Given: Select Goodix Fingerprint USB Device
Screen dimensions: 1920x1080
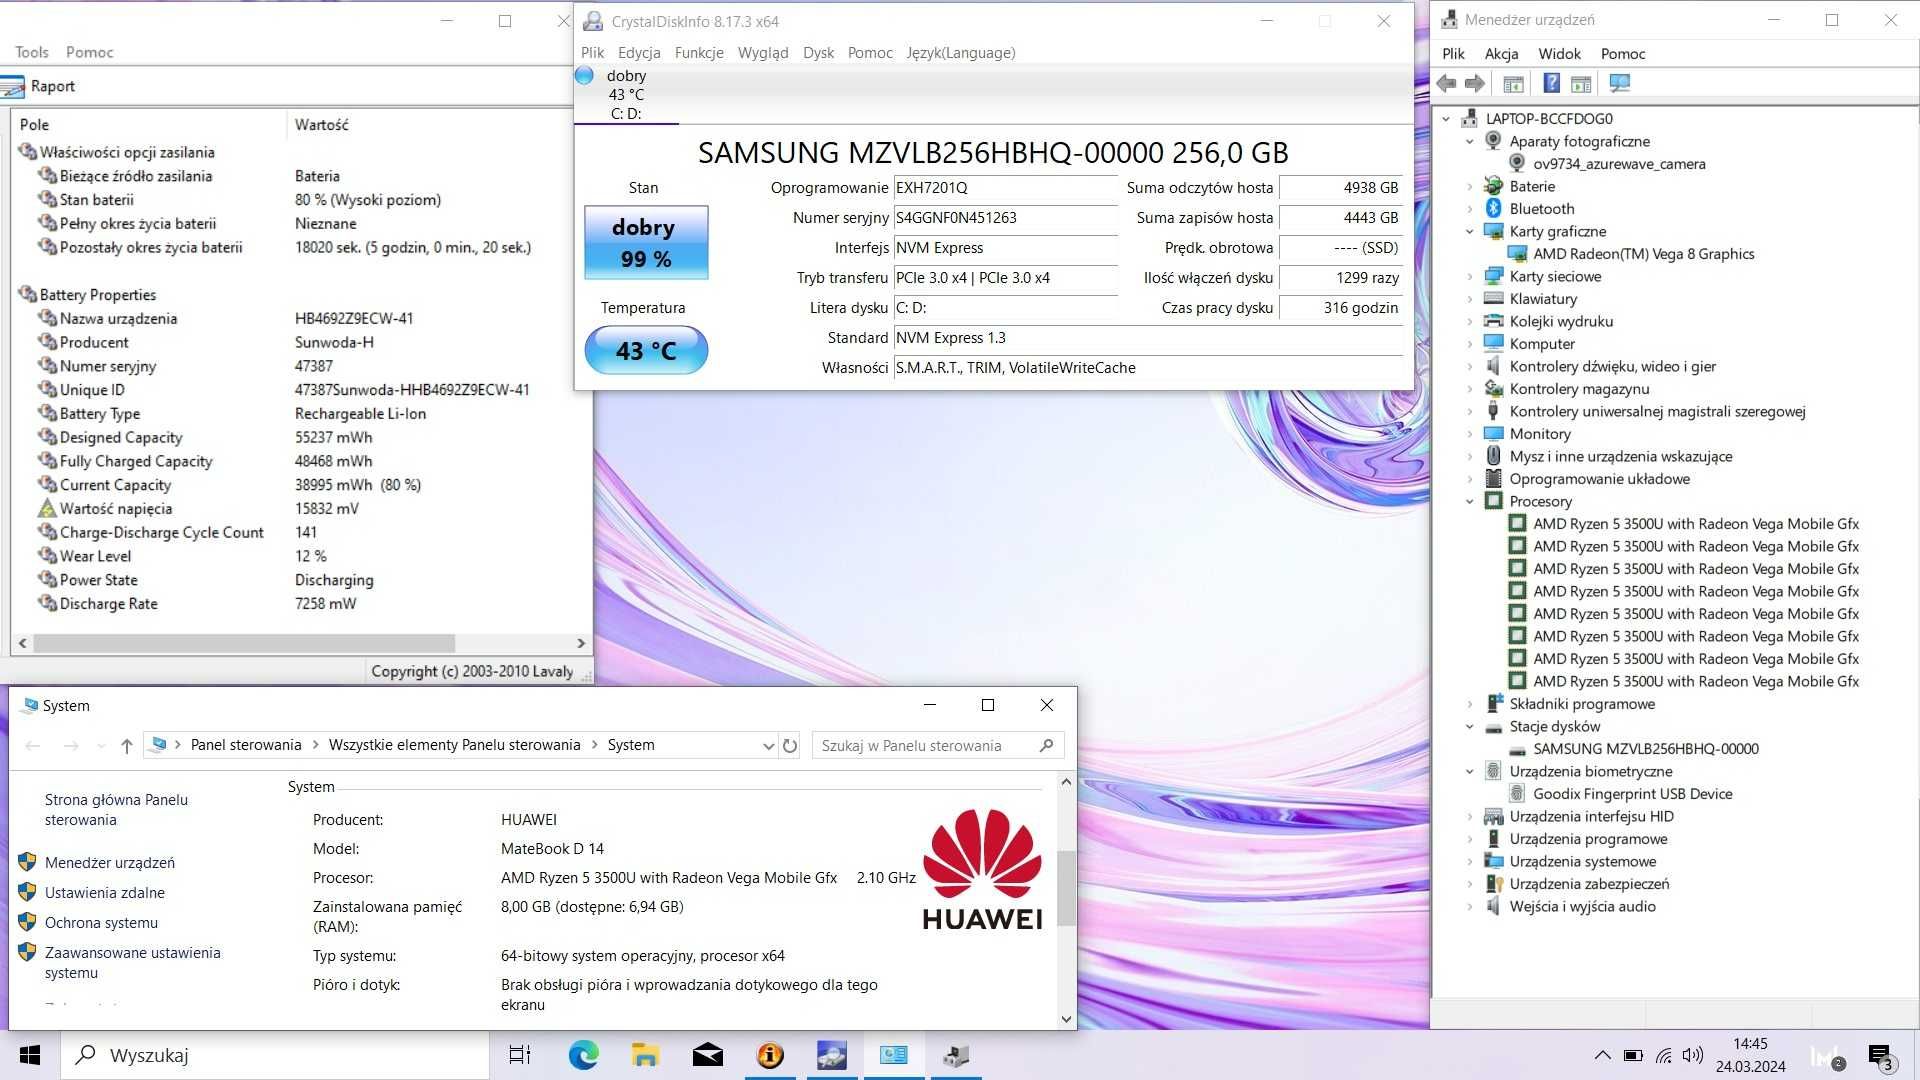Looking at the screenshot, I should [1632, 794].
